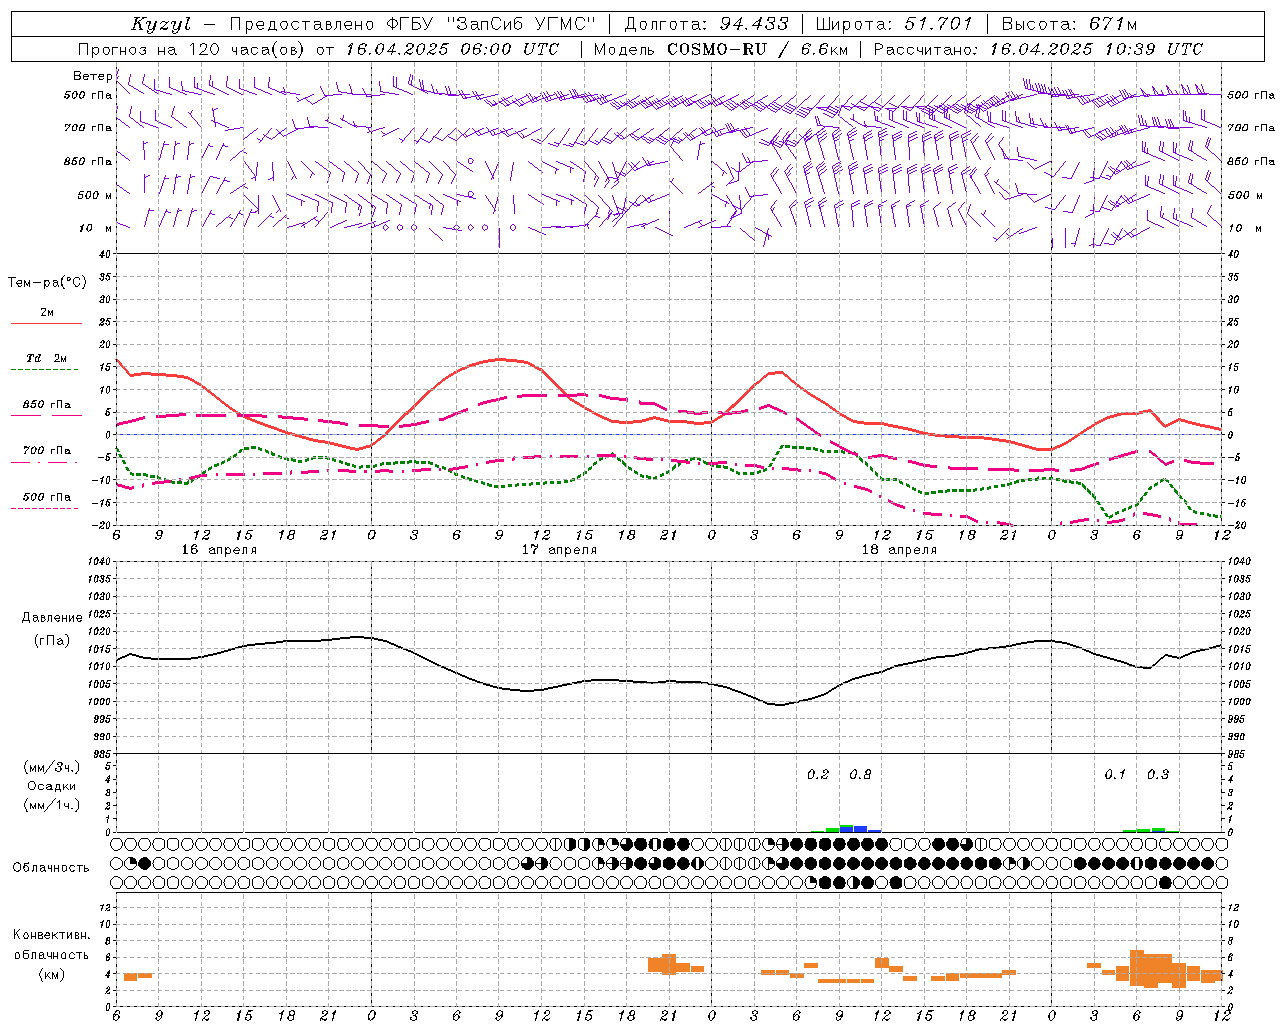Click the "Kyzyl" station name in the header
The image size is (1280, 1024).
161,24
